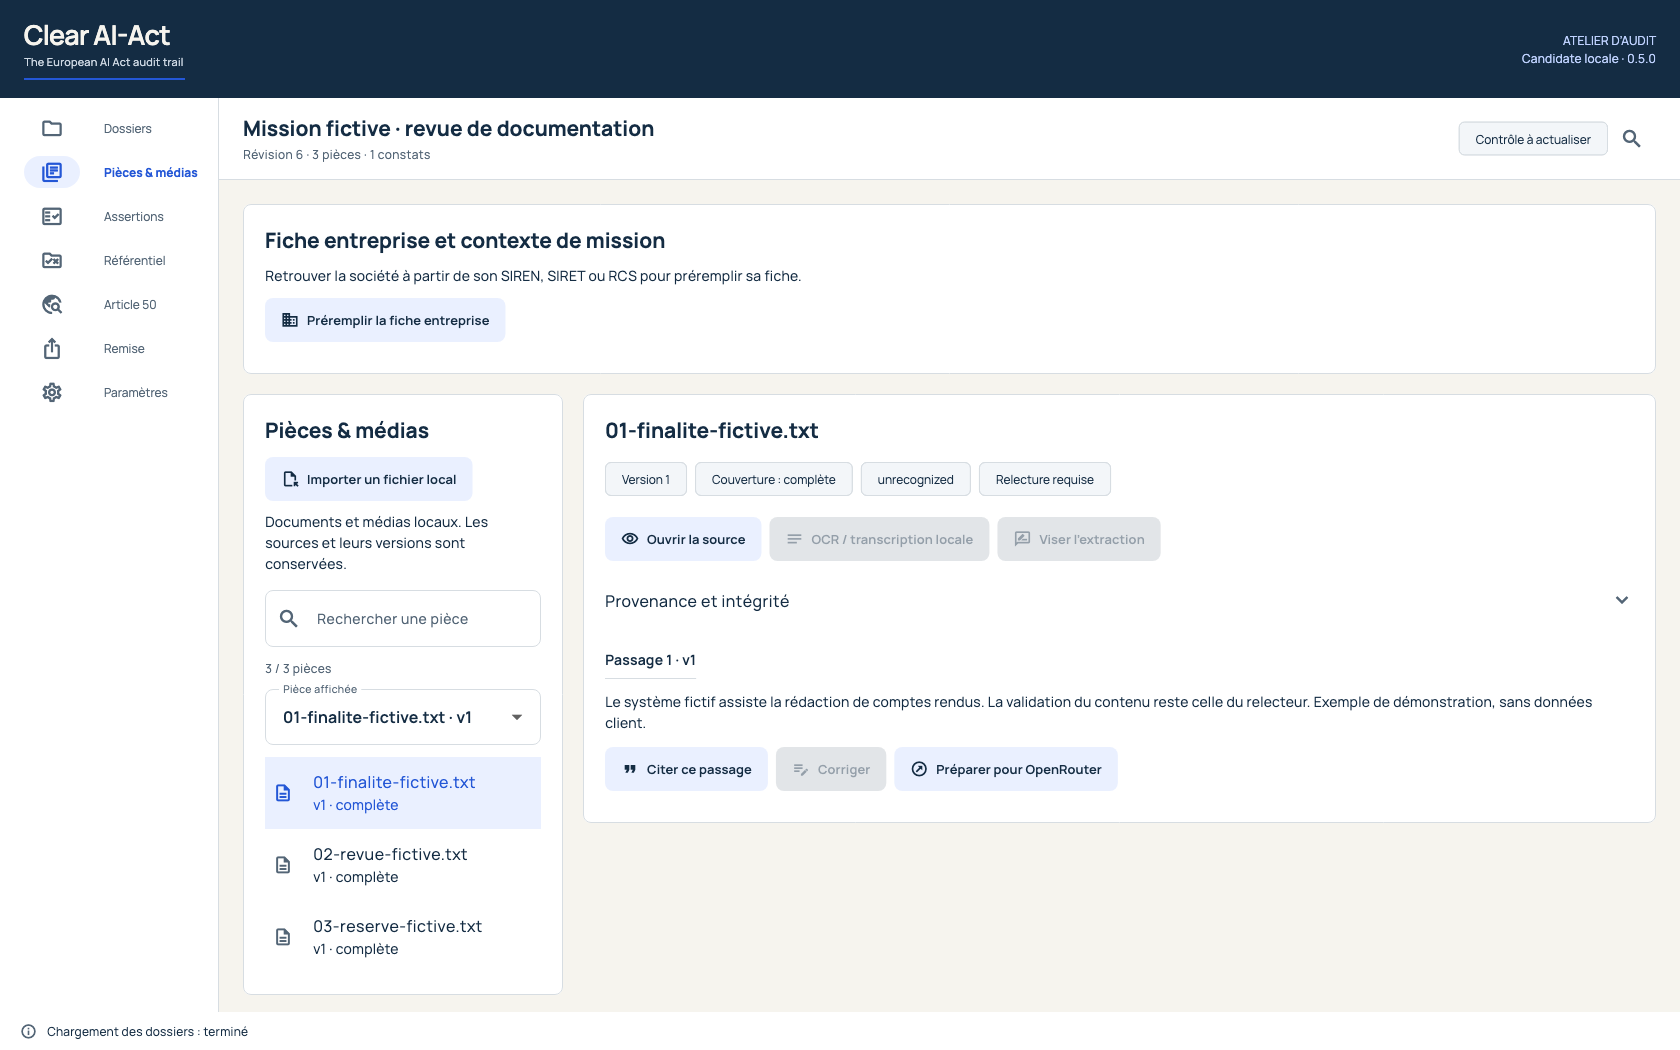Expand the Provenance et intégrité section

point(1117,601)
